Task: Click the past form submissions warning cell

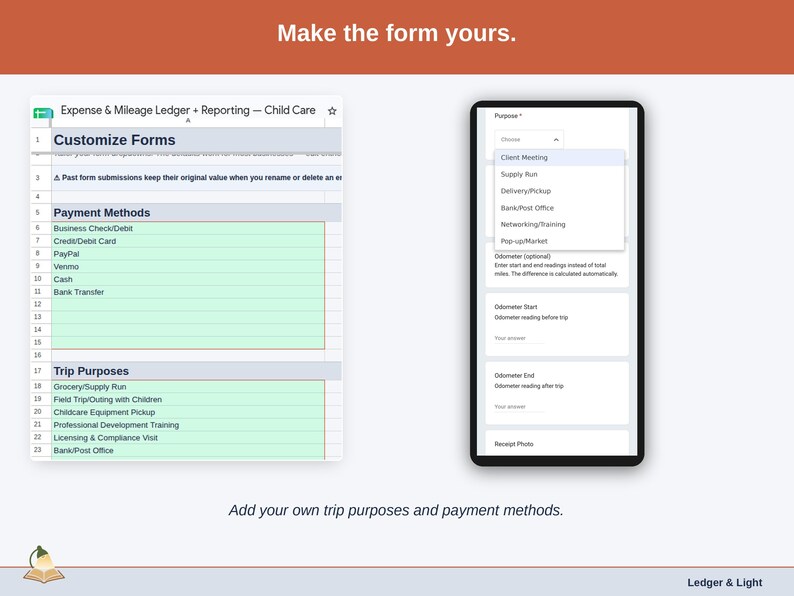Action: [196, 178]
